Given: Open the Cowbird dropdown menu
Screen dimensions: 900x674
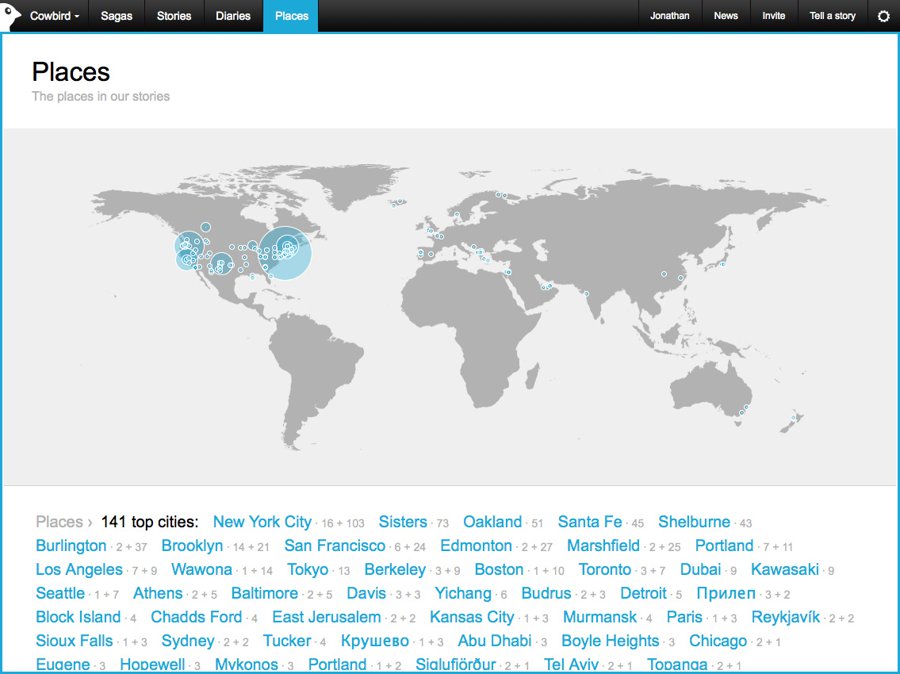Looking at the screenshot, I should point(55,16).
